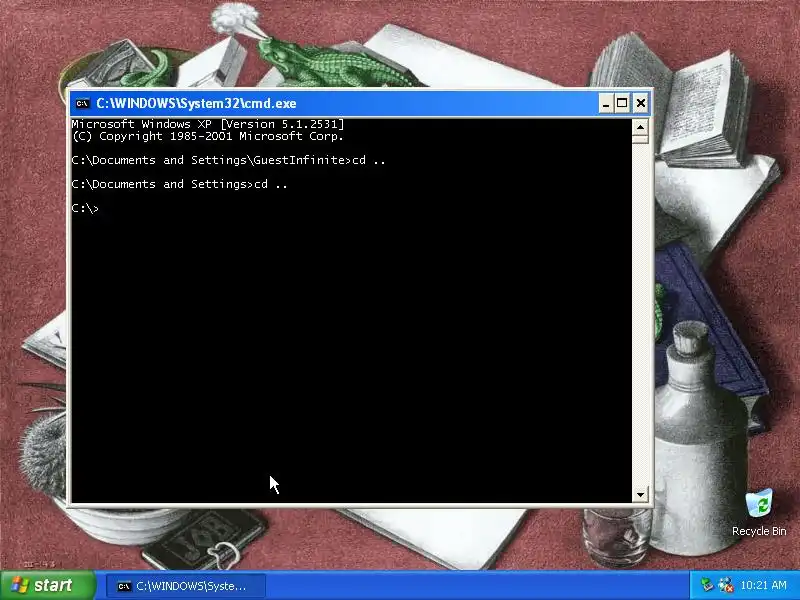Close the cmd.exe window
The width and height of the screenshot is (800, 600).
coord(641,104)
